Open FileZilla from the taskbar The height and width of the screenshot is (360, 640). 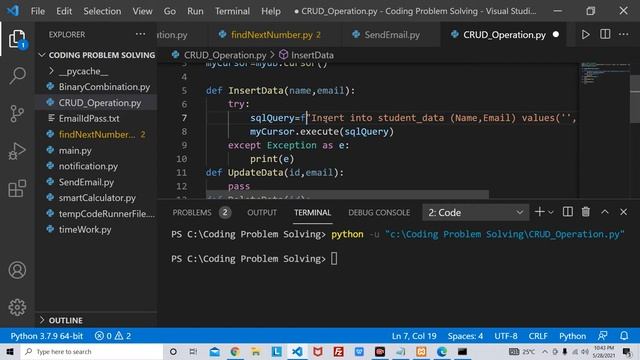338,352
